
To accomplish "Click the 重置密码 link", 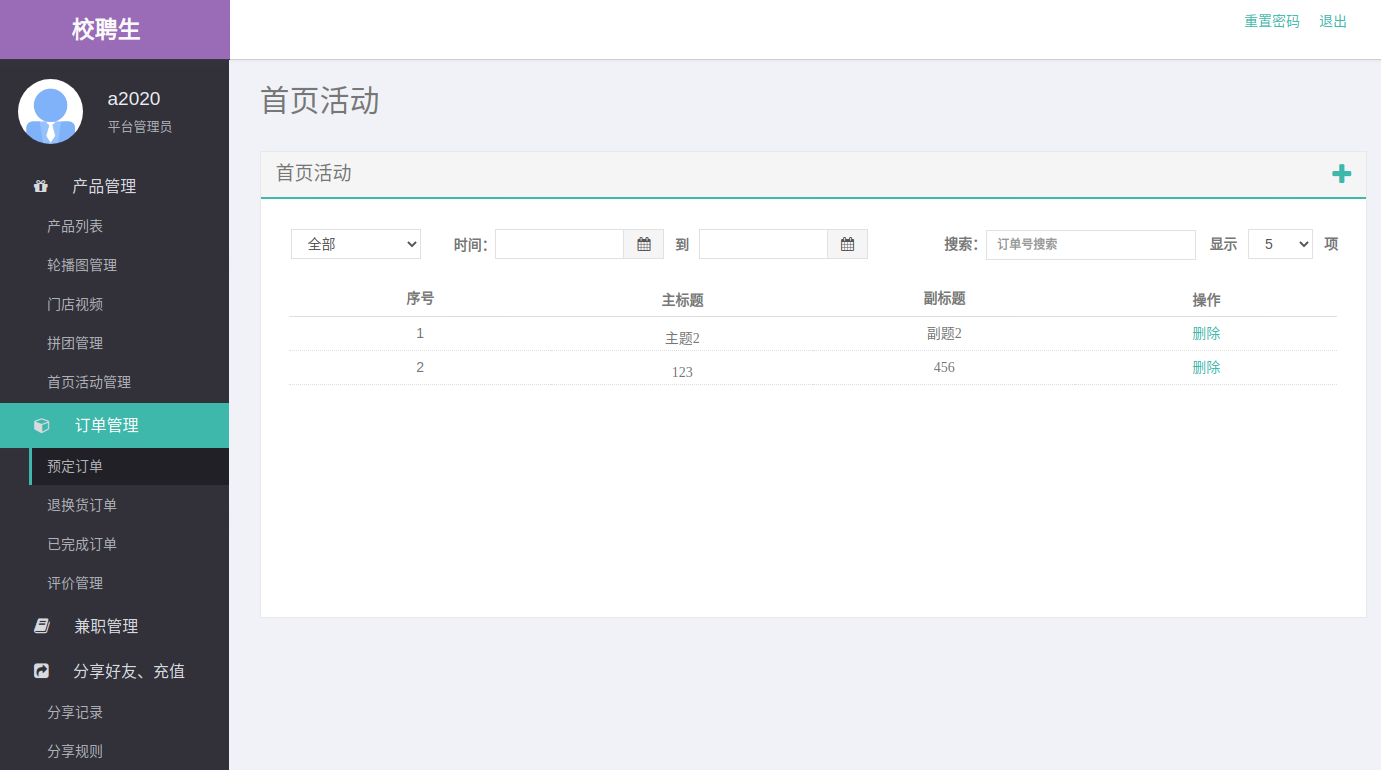I will pyautogui.click(x=1271, y=21).
